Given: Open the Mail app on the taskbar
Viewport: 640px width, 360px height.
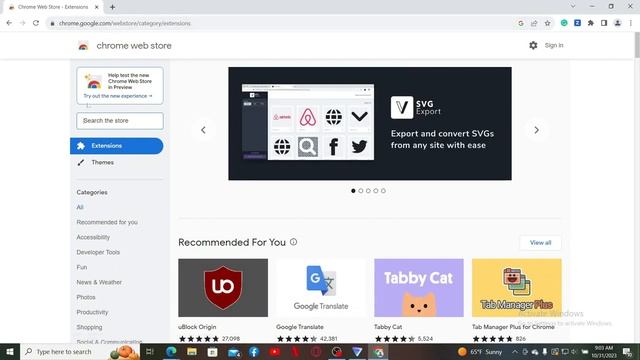Looking at the screenshot, I should point(234,351).
